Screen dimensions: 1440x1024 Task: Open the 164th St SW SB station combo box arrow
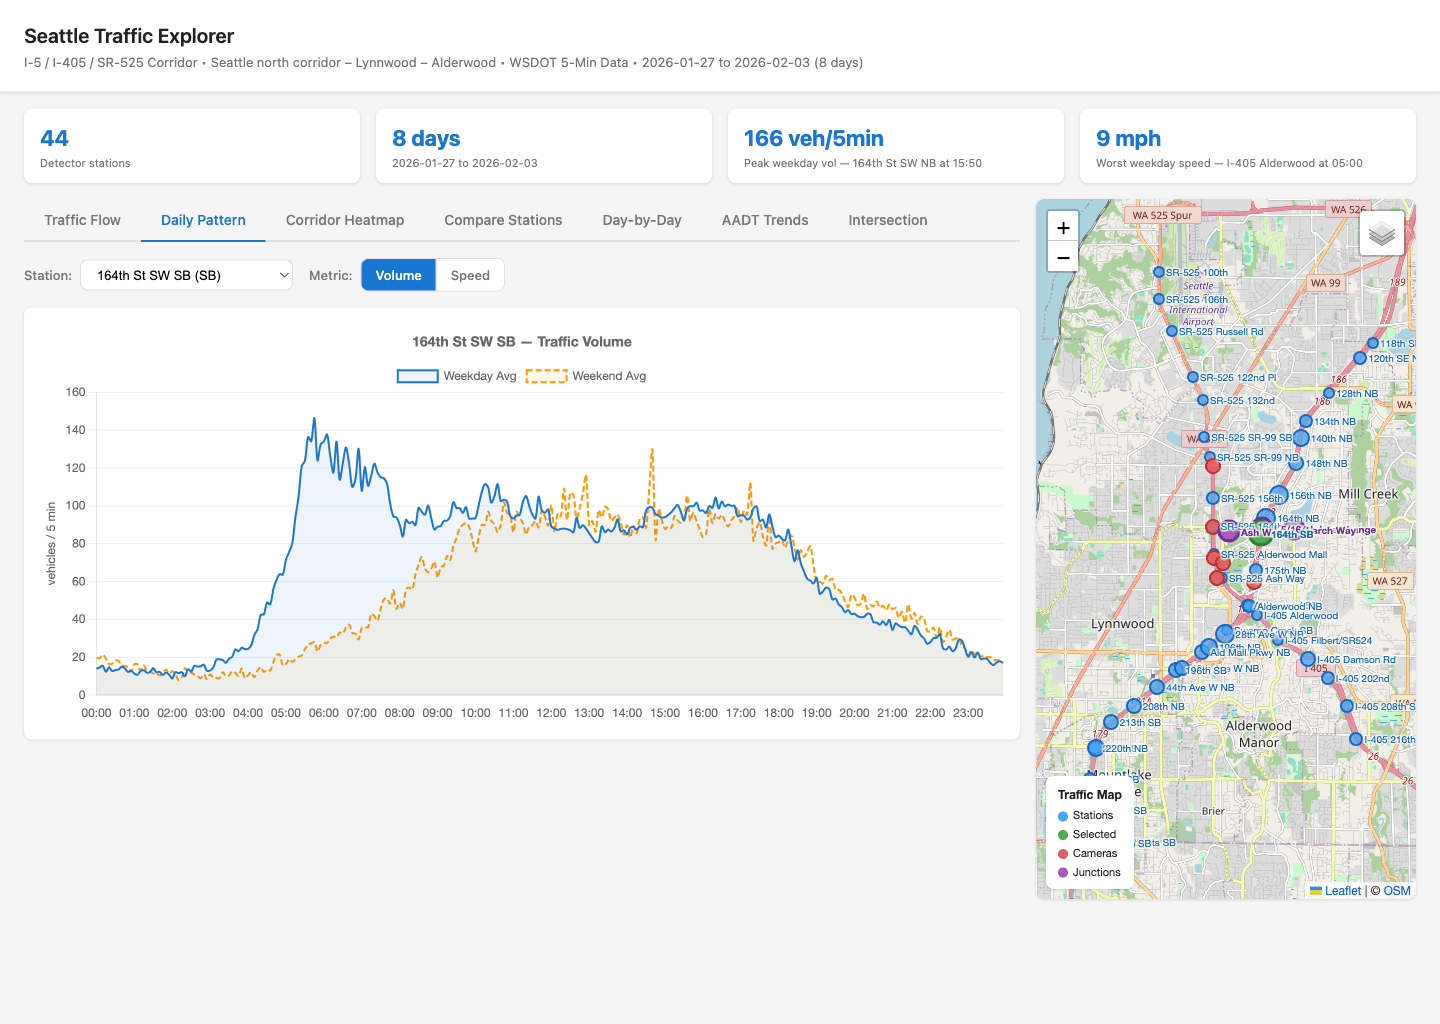[x=283, y=275]
